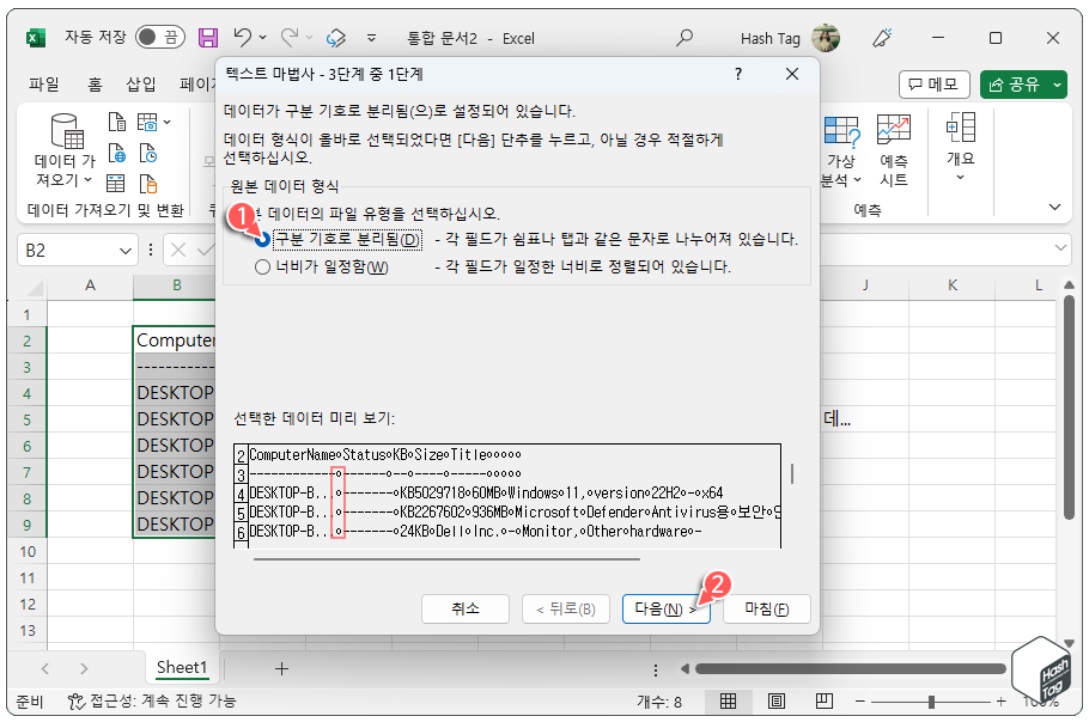
Task: Click the Excel app logo icon
Action: coord(35,37)
